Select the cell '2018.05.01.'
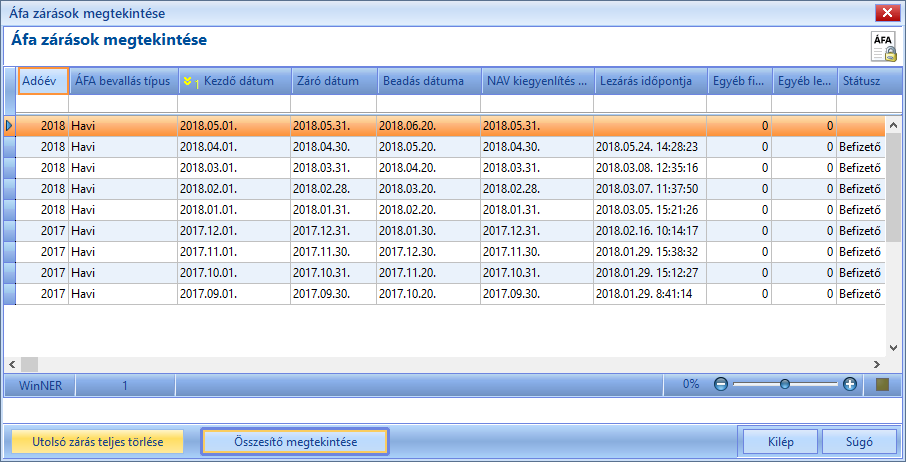 tap(234, 126)
